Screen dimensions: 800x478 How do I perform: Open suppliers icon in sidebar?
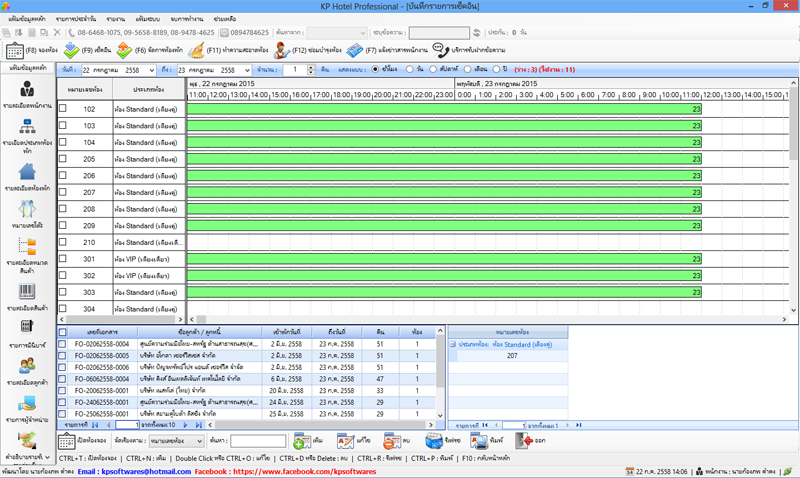click(x=27, y=404)
